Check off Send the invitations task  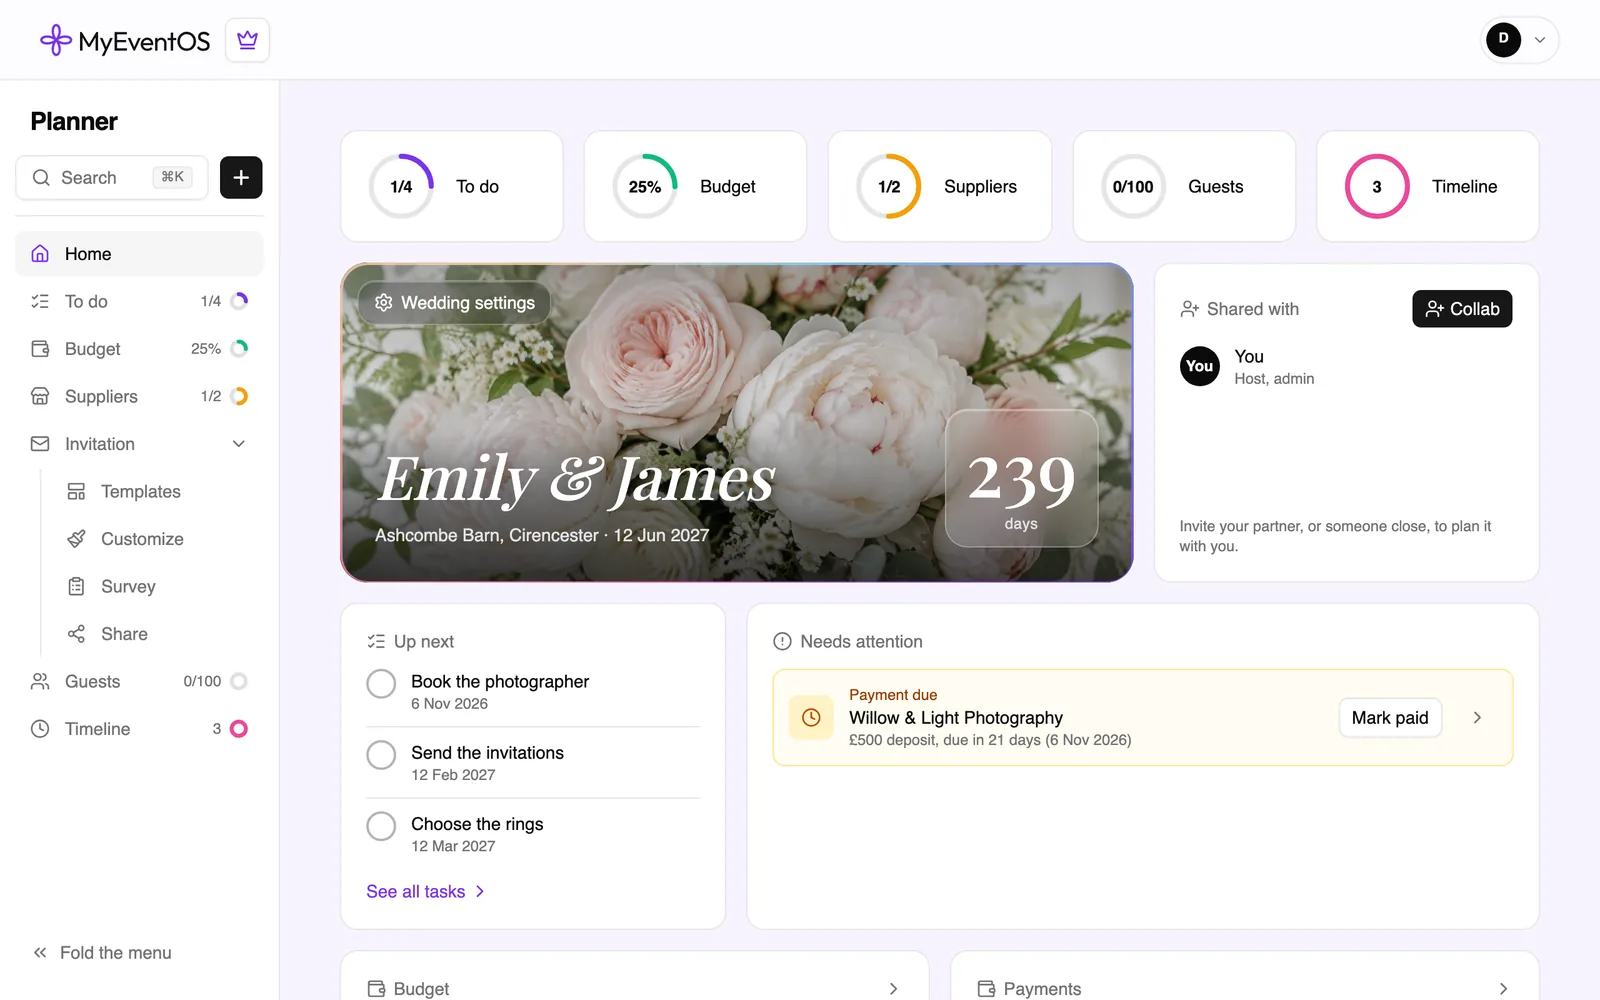[x=381, y=755]
